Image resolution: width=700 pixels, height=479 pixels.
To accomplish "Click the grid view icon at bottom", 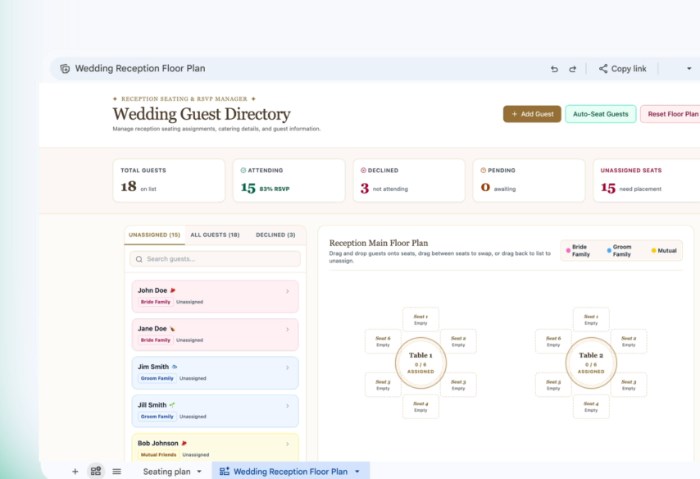I will pos(96,471).
